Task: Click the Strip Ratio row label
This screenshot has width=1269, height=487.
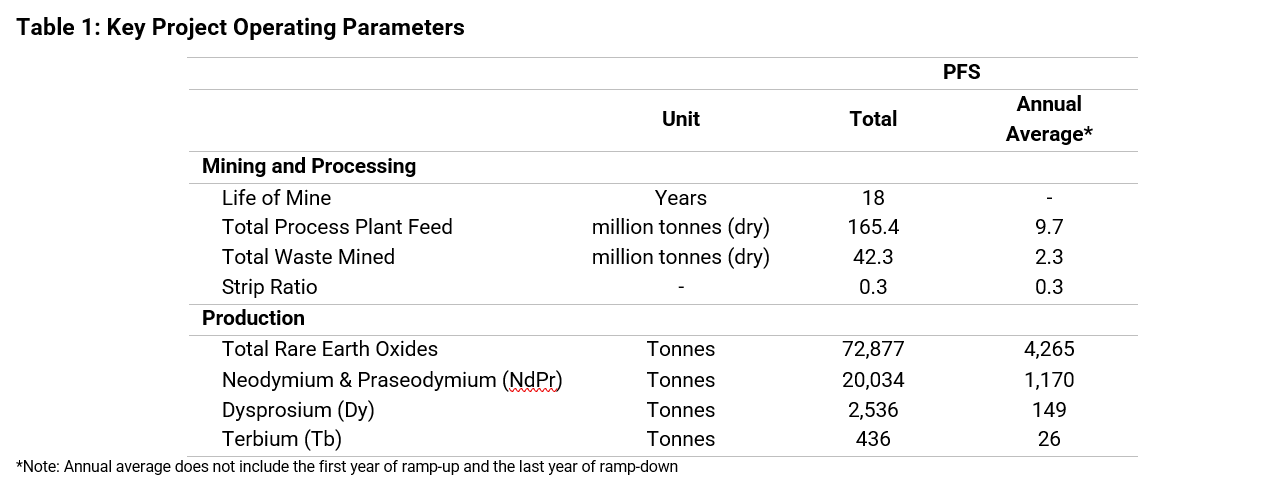Action: pos(269,287)
